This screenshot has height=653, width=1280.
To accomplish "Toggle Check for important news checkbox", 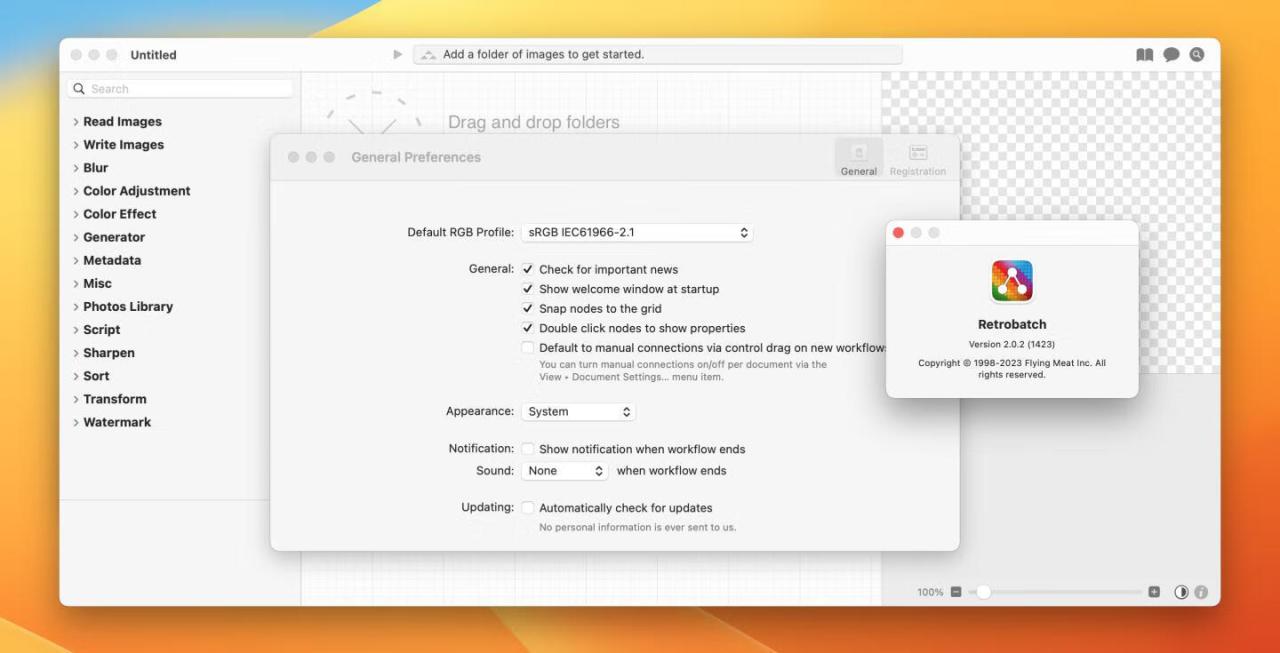I will (x=528, y=269).
